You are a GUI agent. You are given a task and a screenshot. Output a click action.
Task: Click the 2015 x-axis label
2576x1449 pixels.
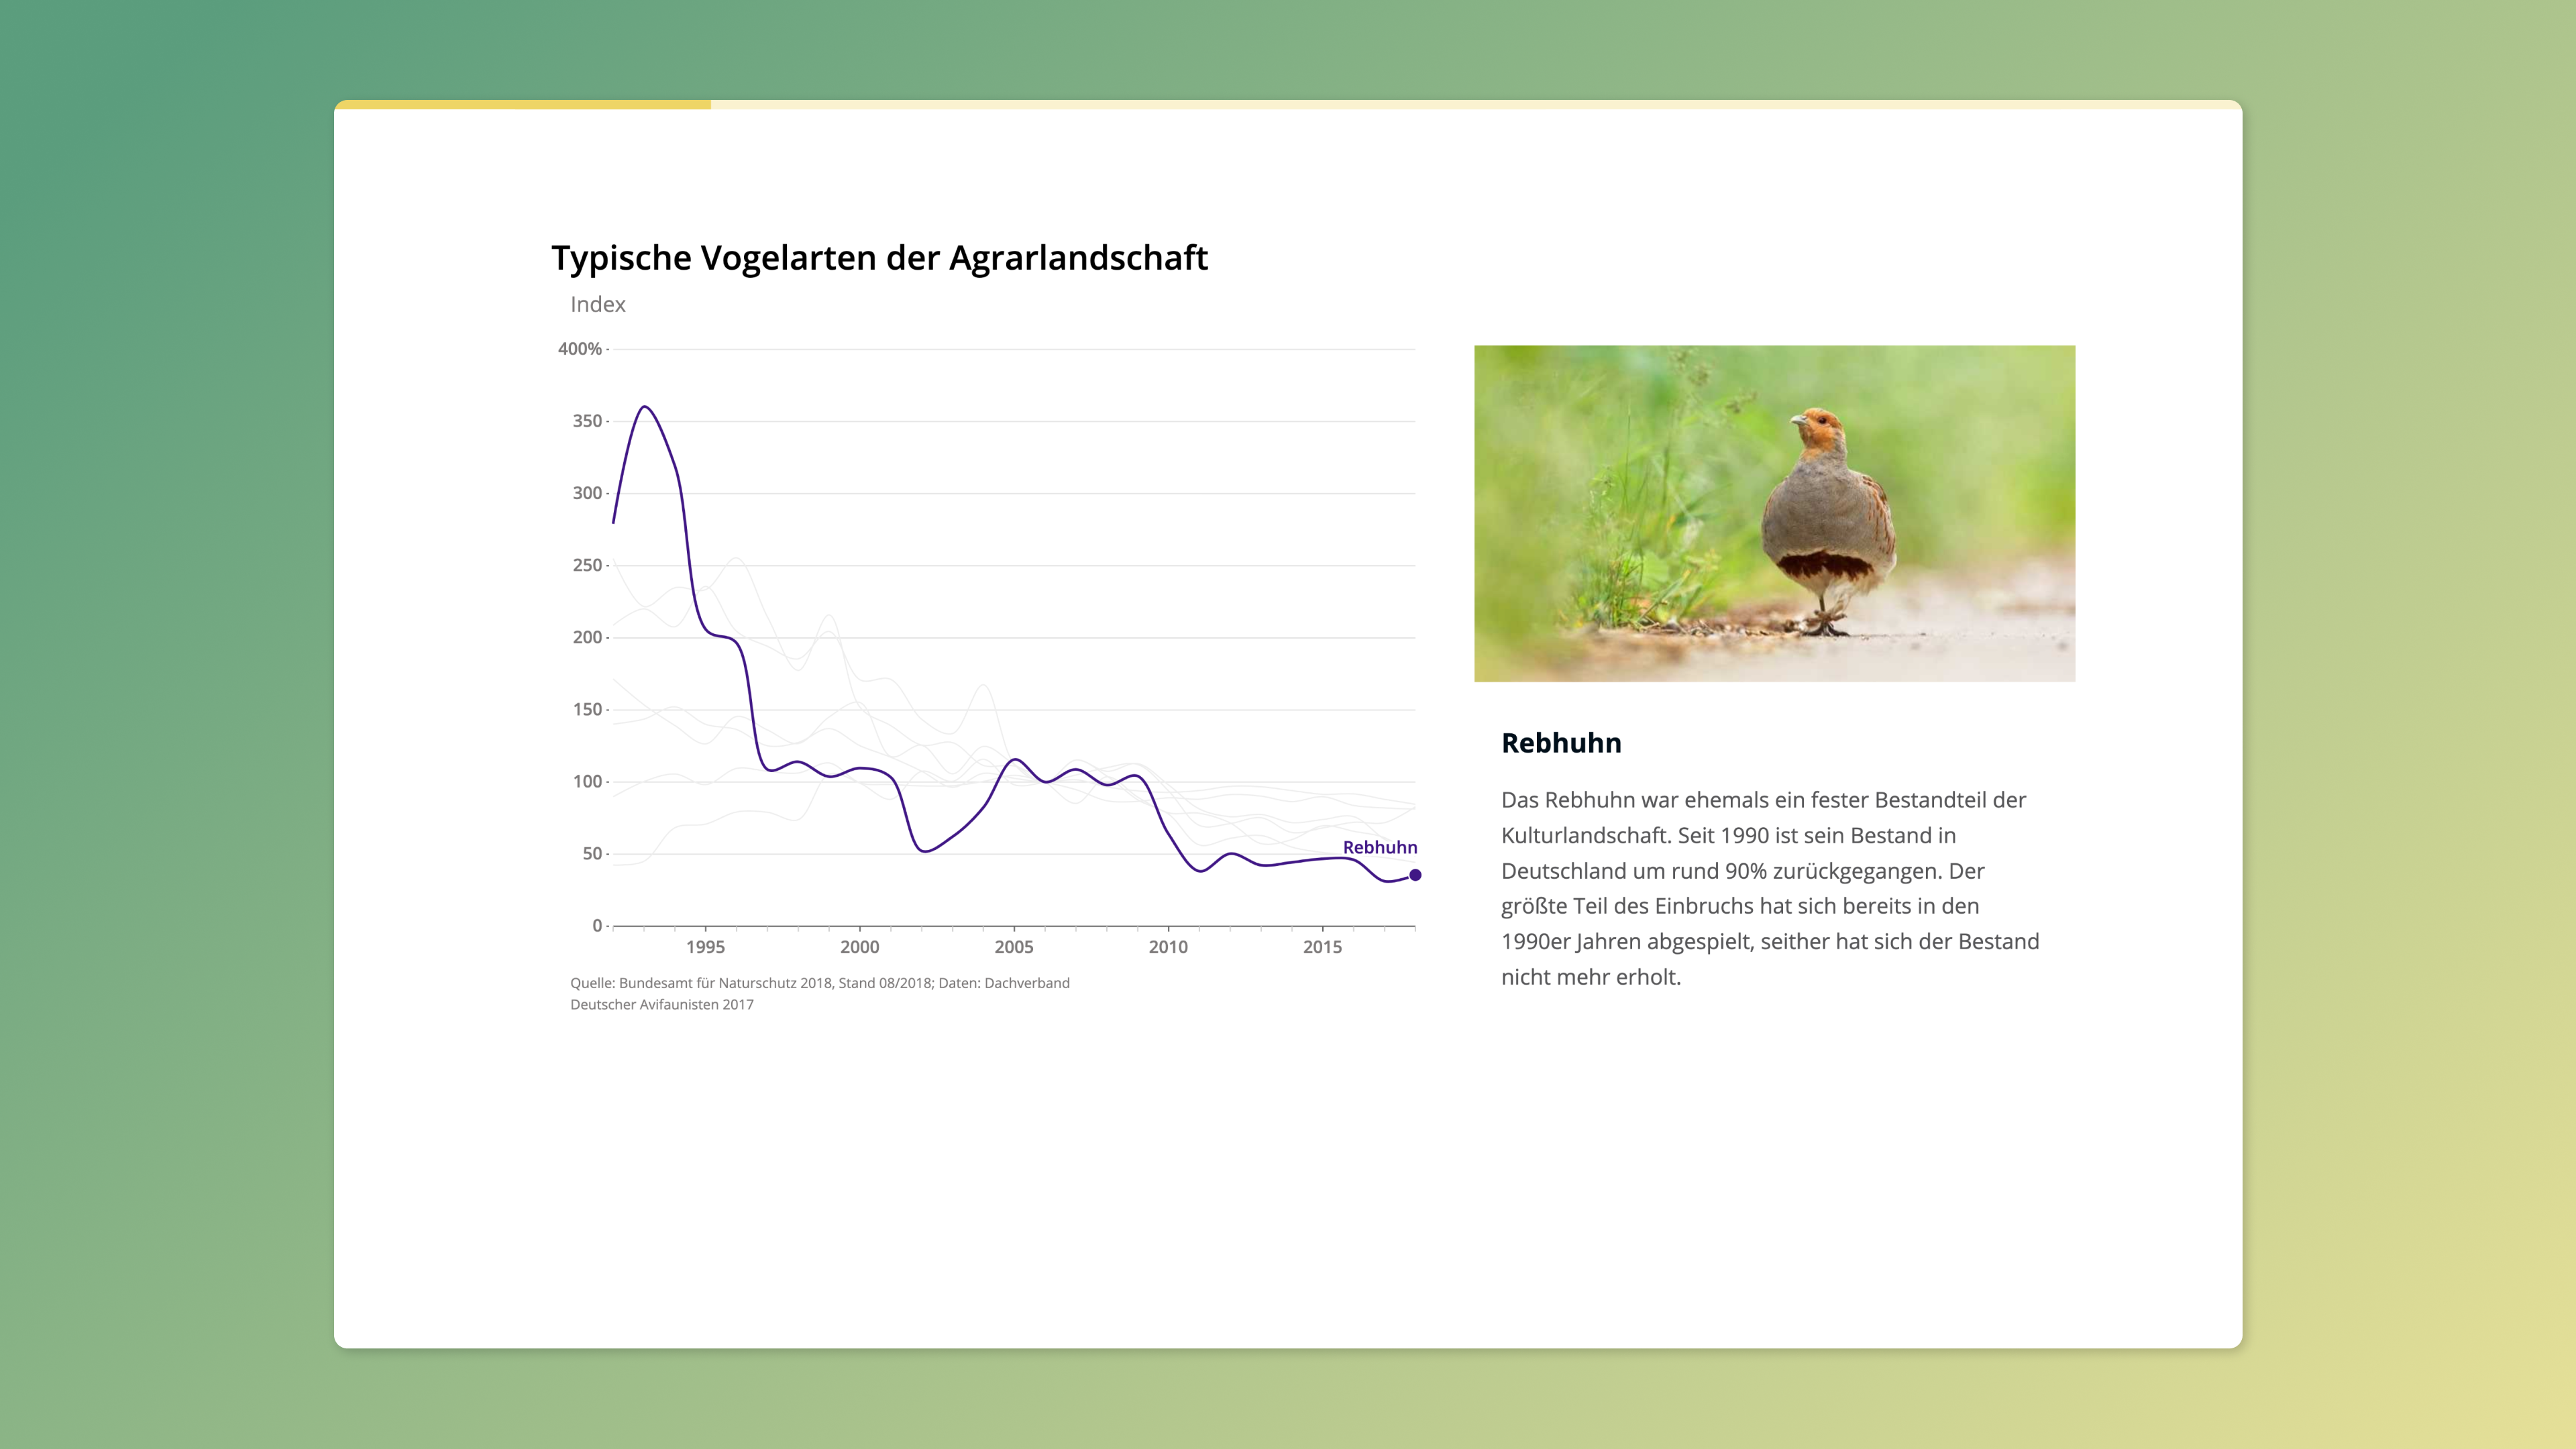tap(1322, 947)
